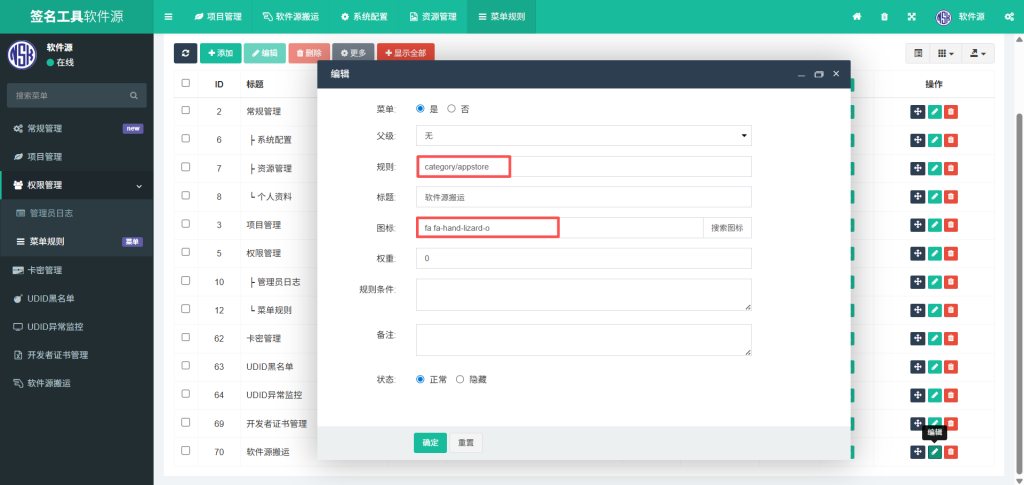Click the search icon in sidebar search box
Image resolution: width=1024 pixels, height=485 pixels.
pos(134,96)
